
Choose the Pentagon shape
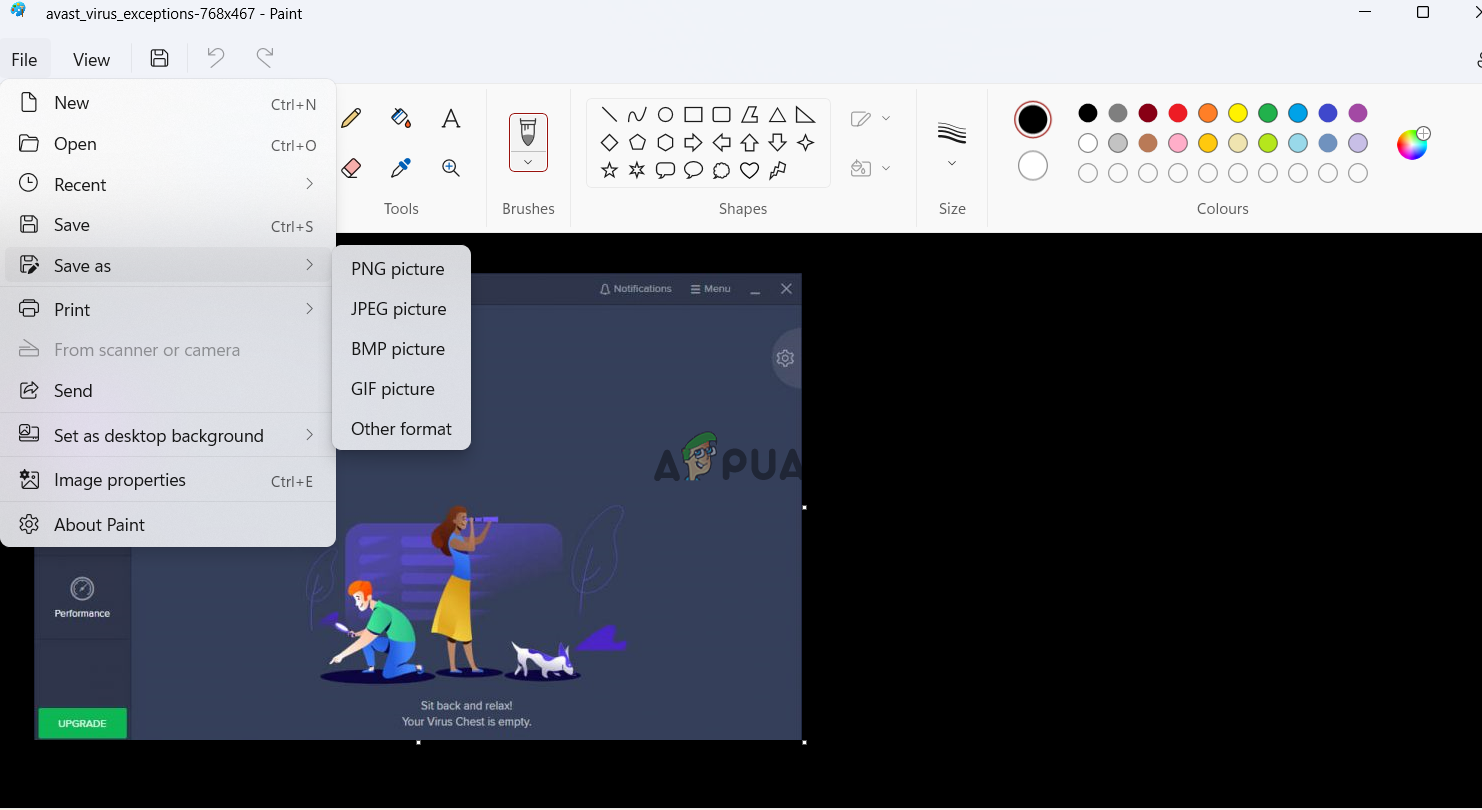tap(637, 143)
